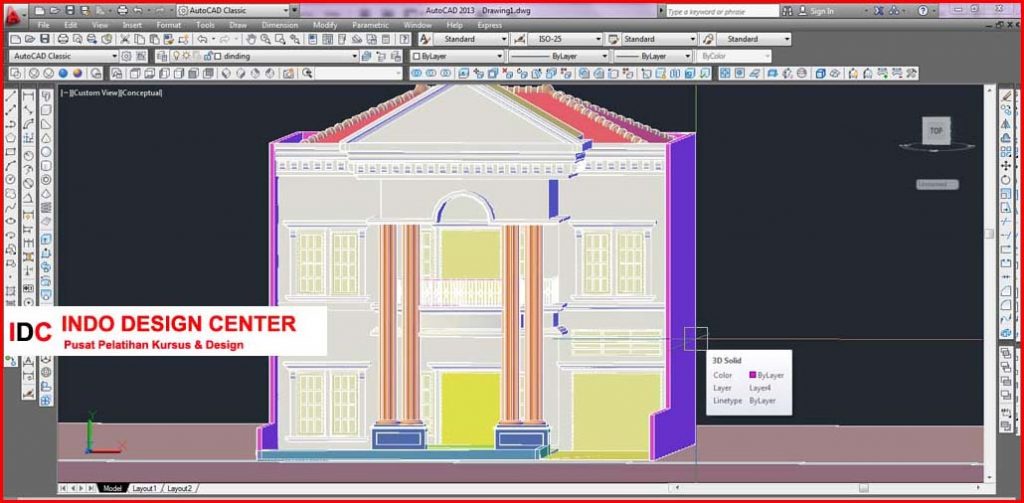Open the color control ByLayer dropdown

(x=458, y=56)
